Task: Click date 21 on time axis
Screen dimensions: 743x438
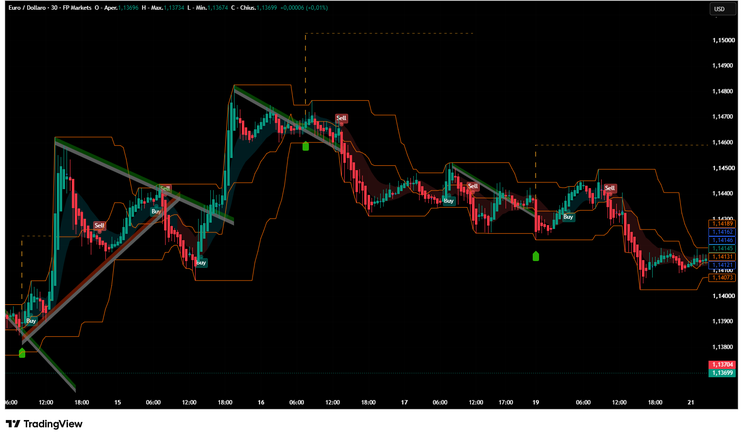Action: pyautogui.click(x=691, y=402)
